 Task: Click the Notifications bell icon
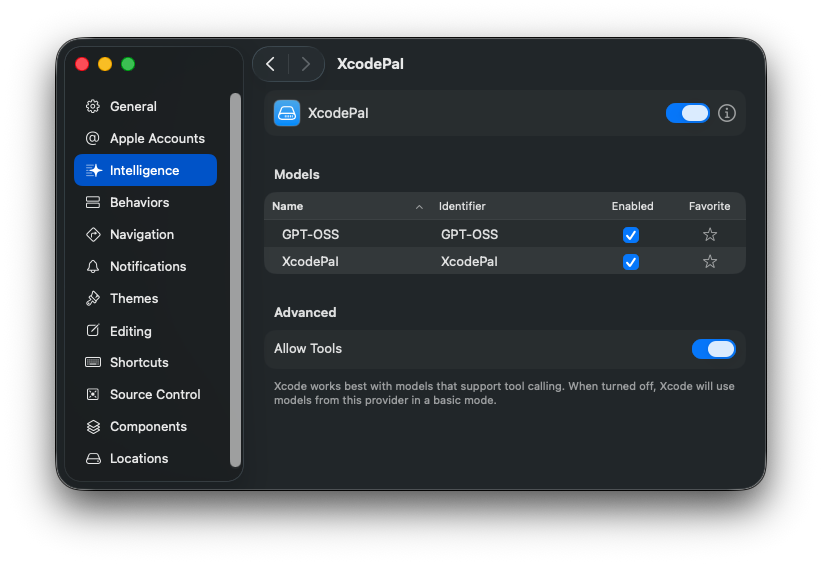click(93, 266)
